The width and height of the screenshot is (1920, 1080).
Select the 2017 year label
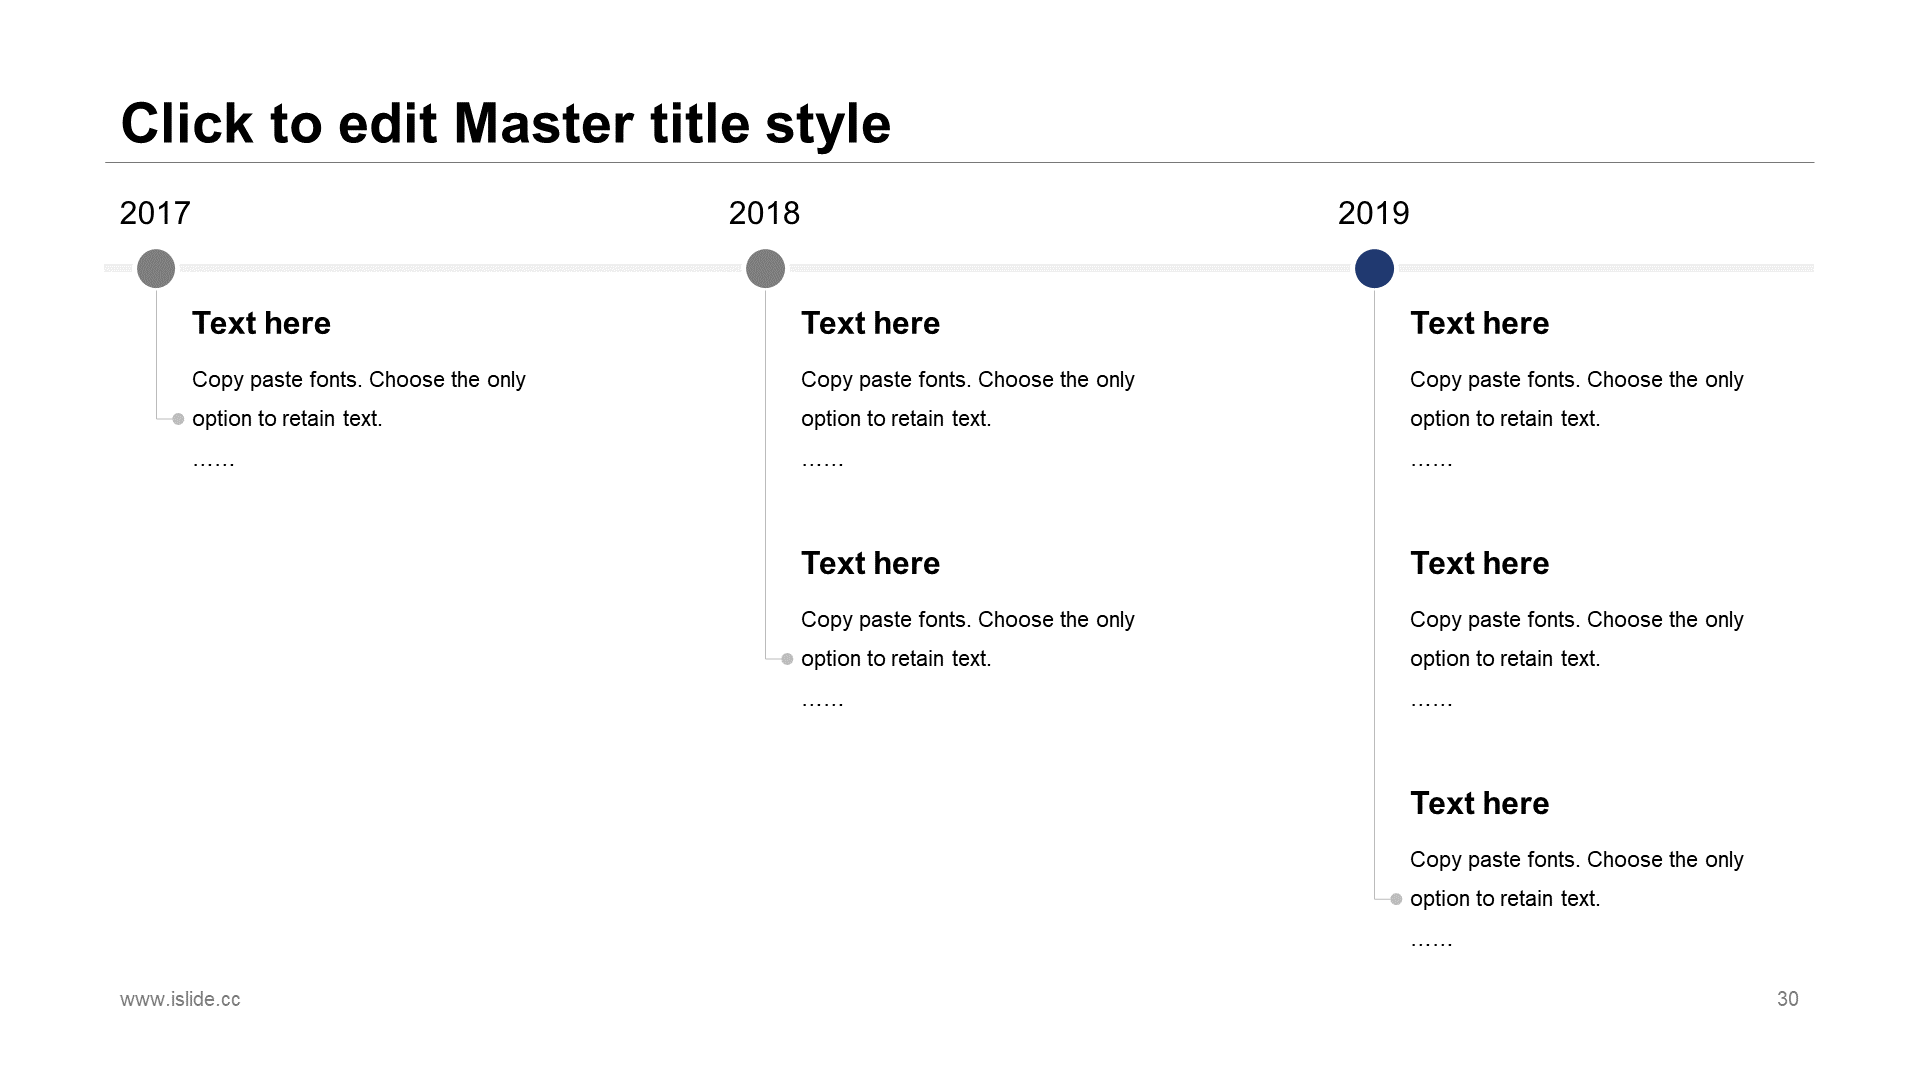[x=155, y=213]
